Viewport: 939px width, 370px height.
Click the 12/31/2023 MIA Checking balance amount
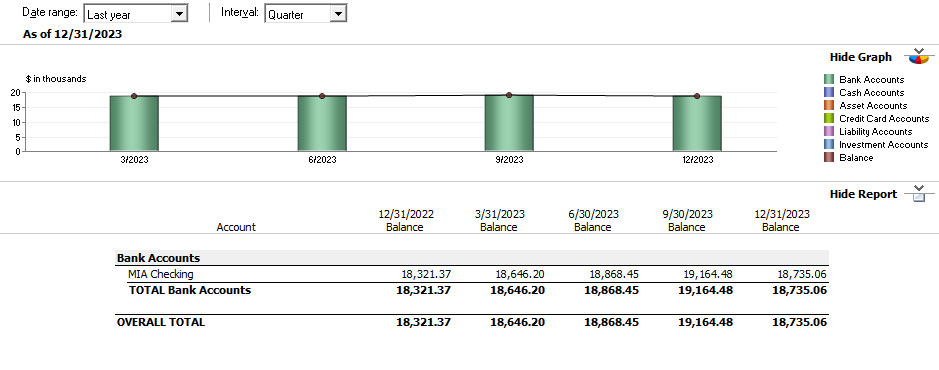tap(802, 274)
